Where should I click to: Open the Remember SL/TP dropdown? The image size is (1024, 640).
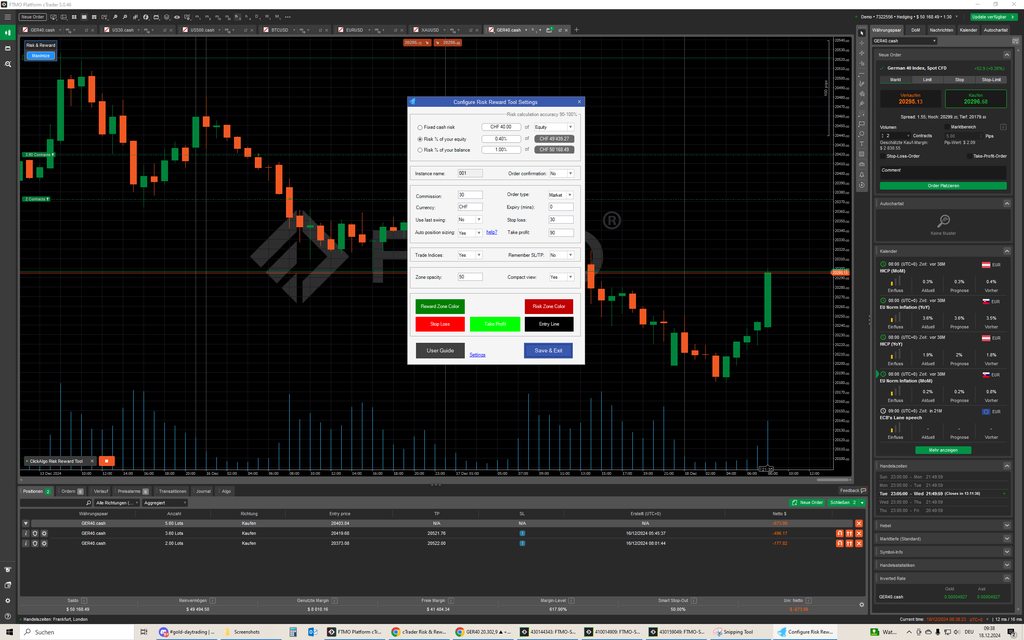561,255
